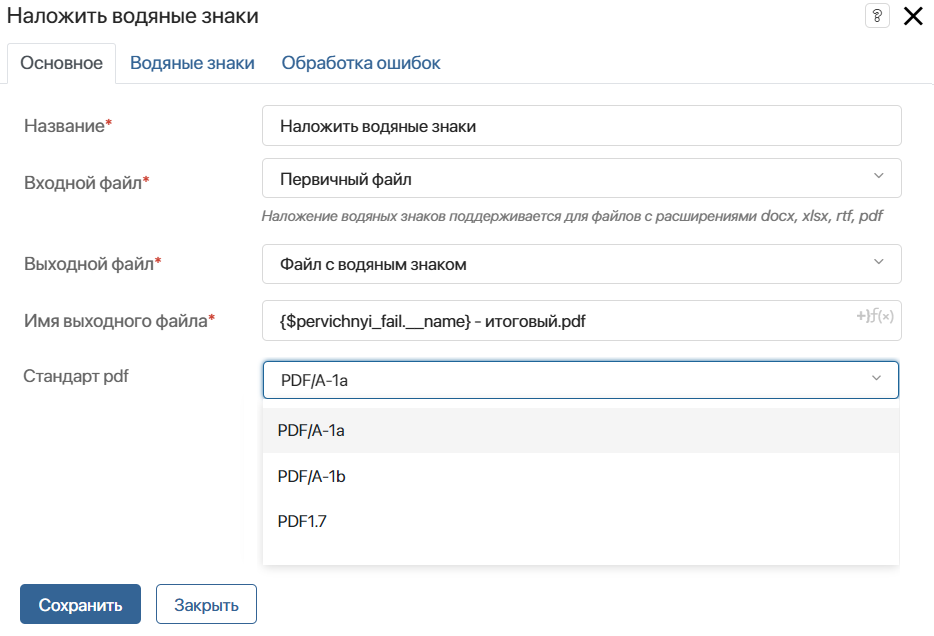This screenshot has height=636, width=934.
Task: Go to the Обработка ошибок tab
Action: click(x=361, y=63)
